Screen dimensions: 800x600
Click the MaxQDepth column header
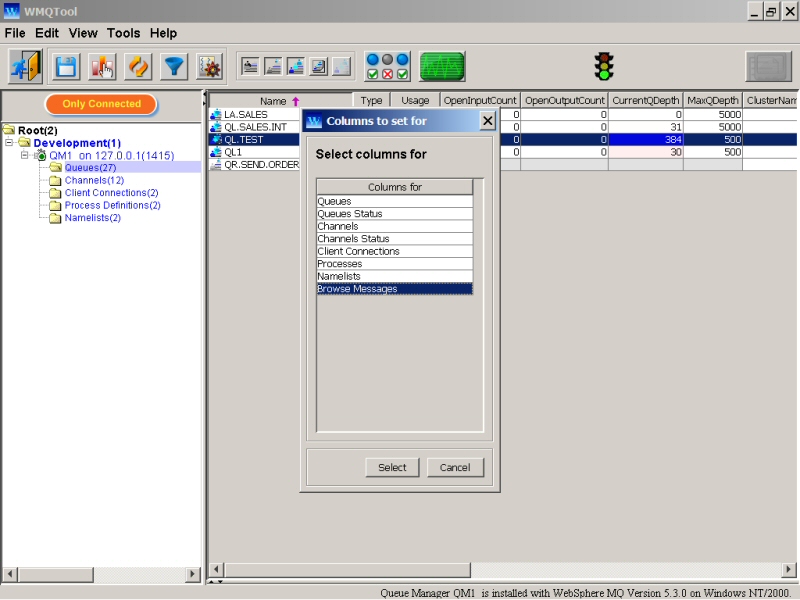pyautogui.click(x=712, y=101)
